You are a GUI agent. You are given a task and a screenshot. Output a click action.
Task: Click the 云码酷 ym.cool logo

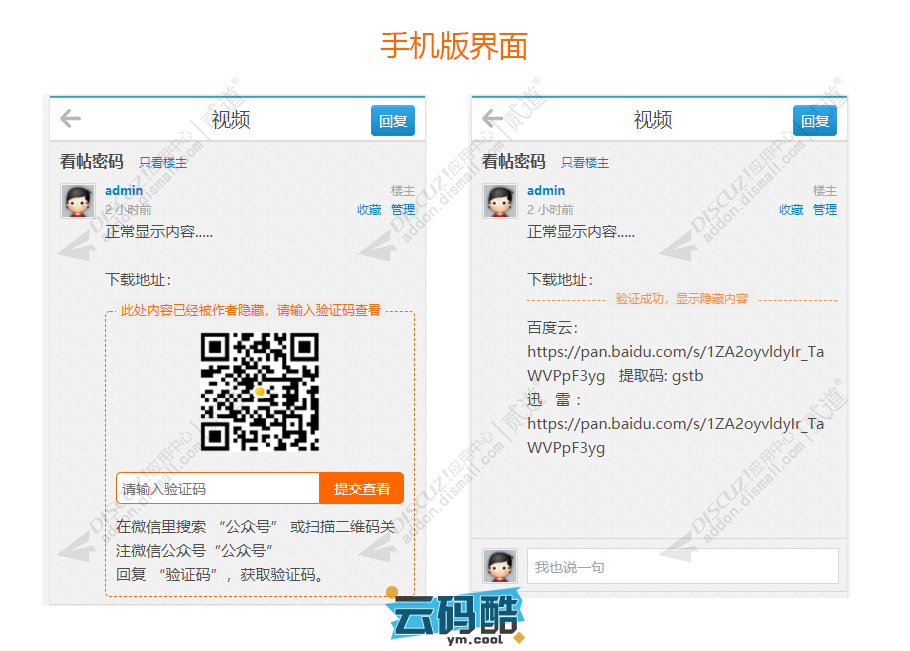(455, 617)
